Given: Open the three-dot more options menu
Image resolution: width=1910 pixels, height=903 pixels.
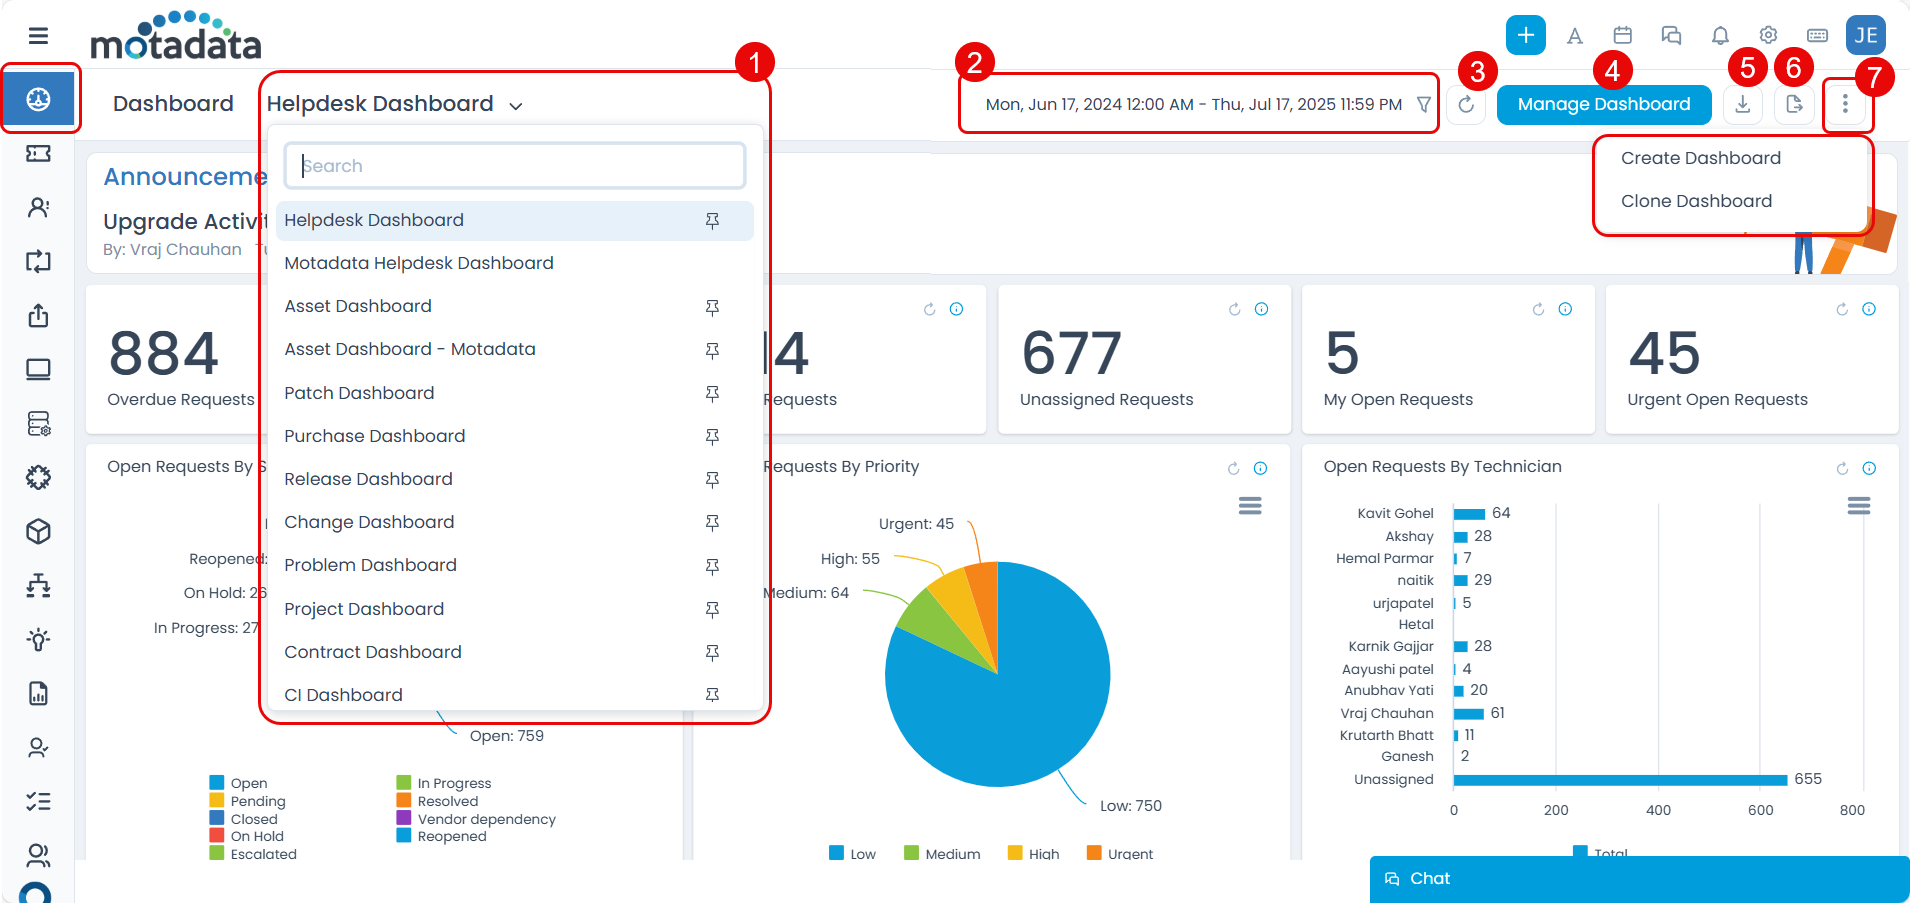Looking at the screenshot, I should point(1845,105).
